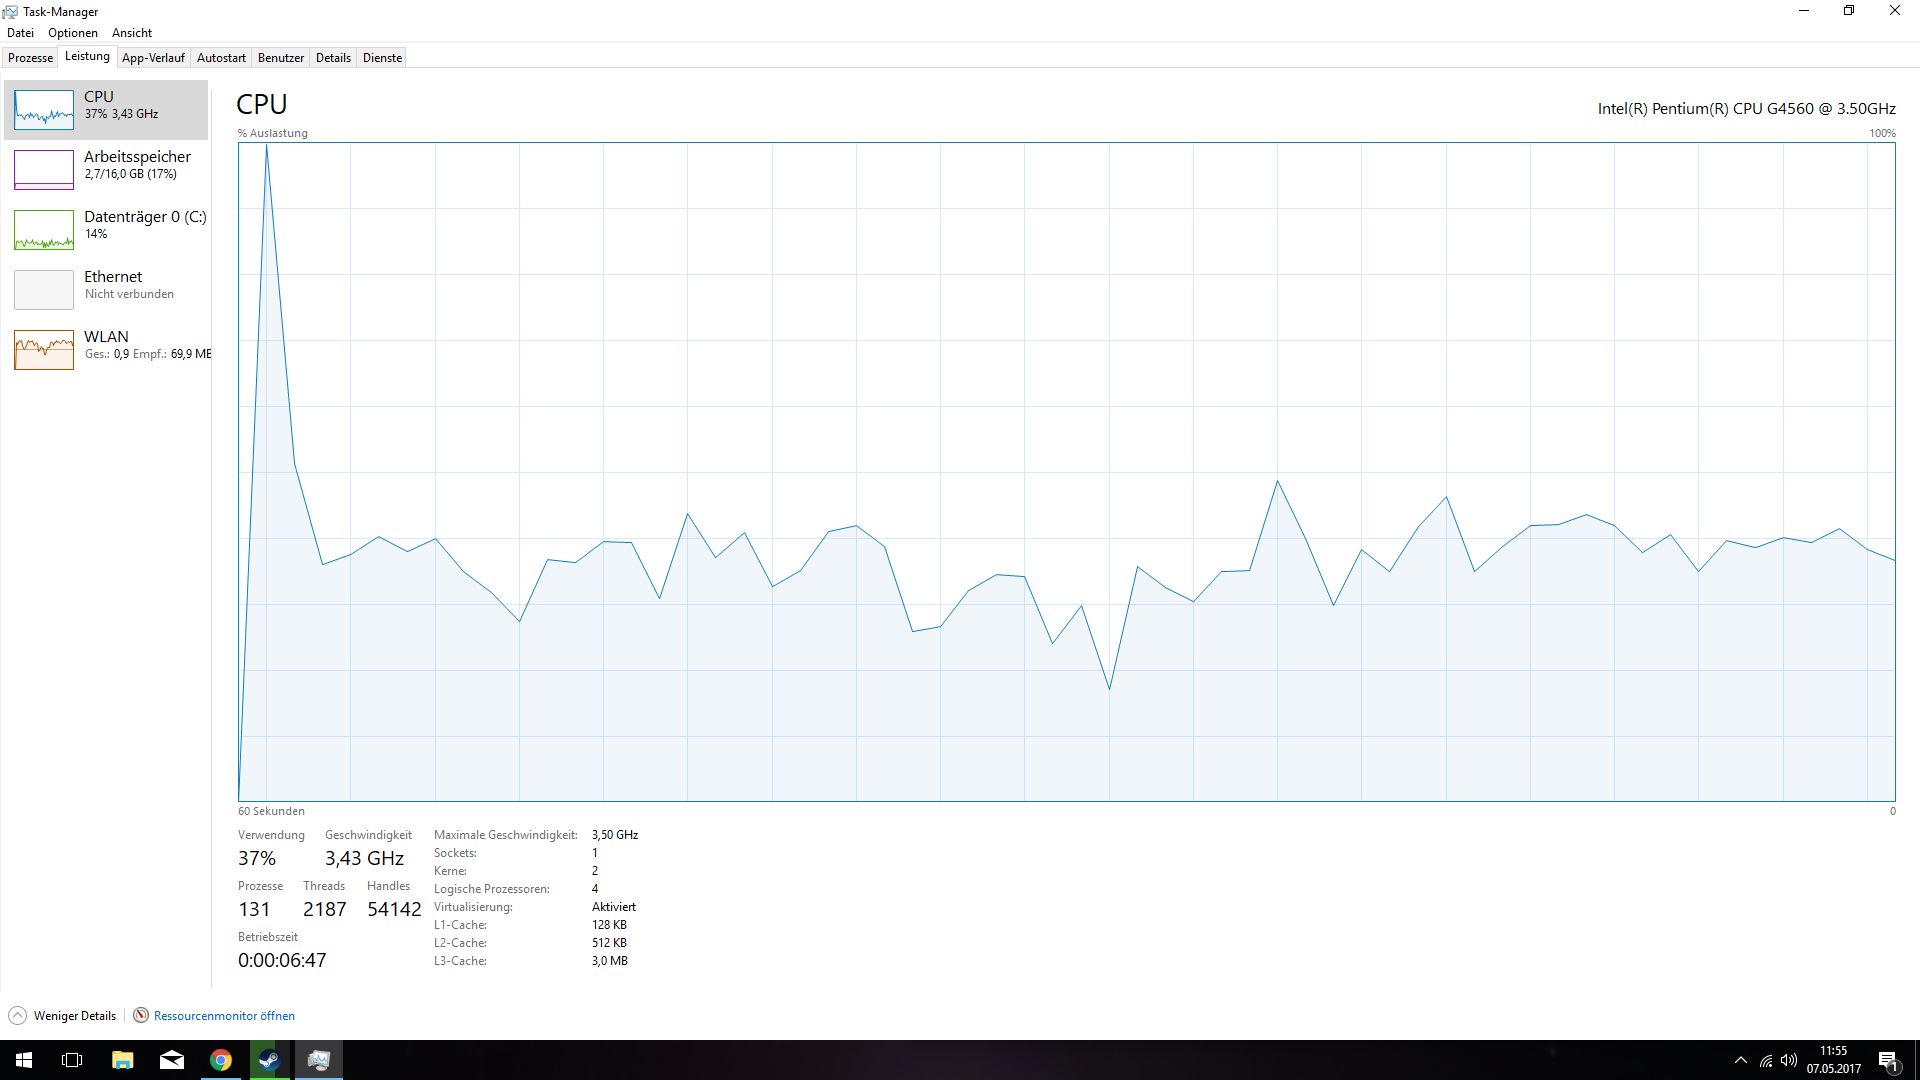Screen dimensions: 1920x1080
Task: Select the CPU mini graph thumbnail
Action: point(44,110)
